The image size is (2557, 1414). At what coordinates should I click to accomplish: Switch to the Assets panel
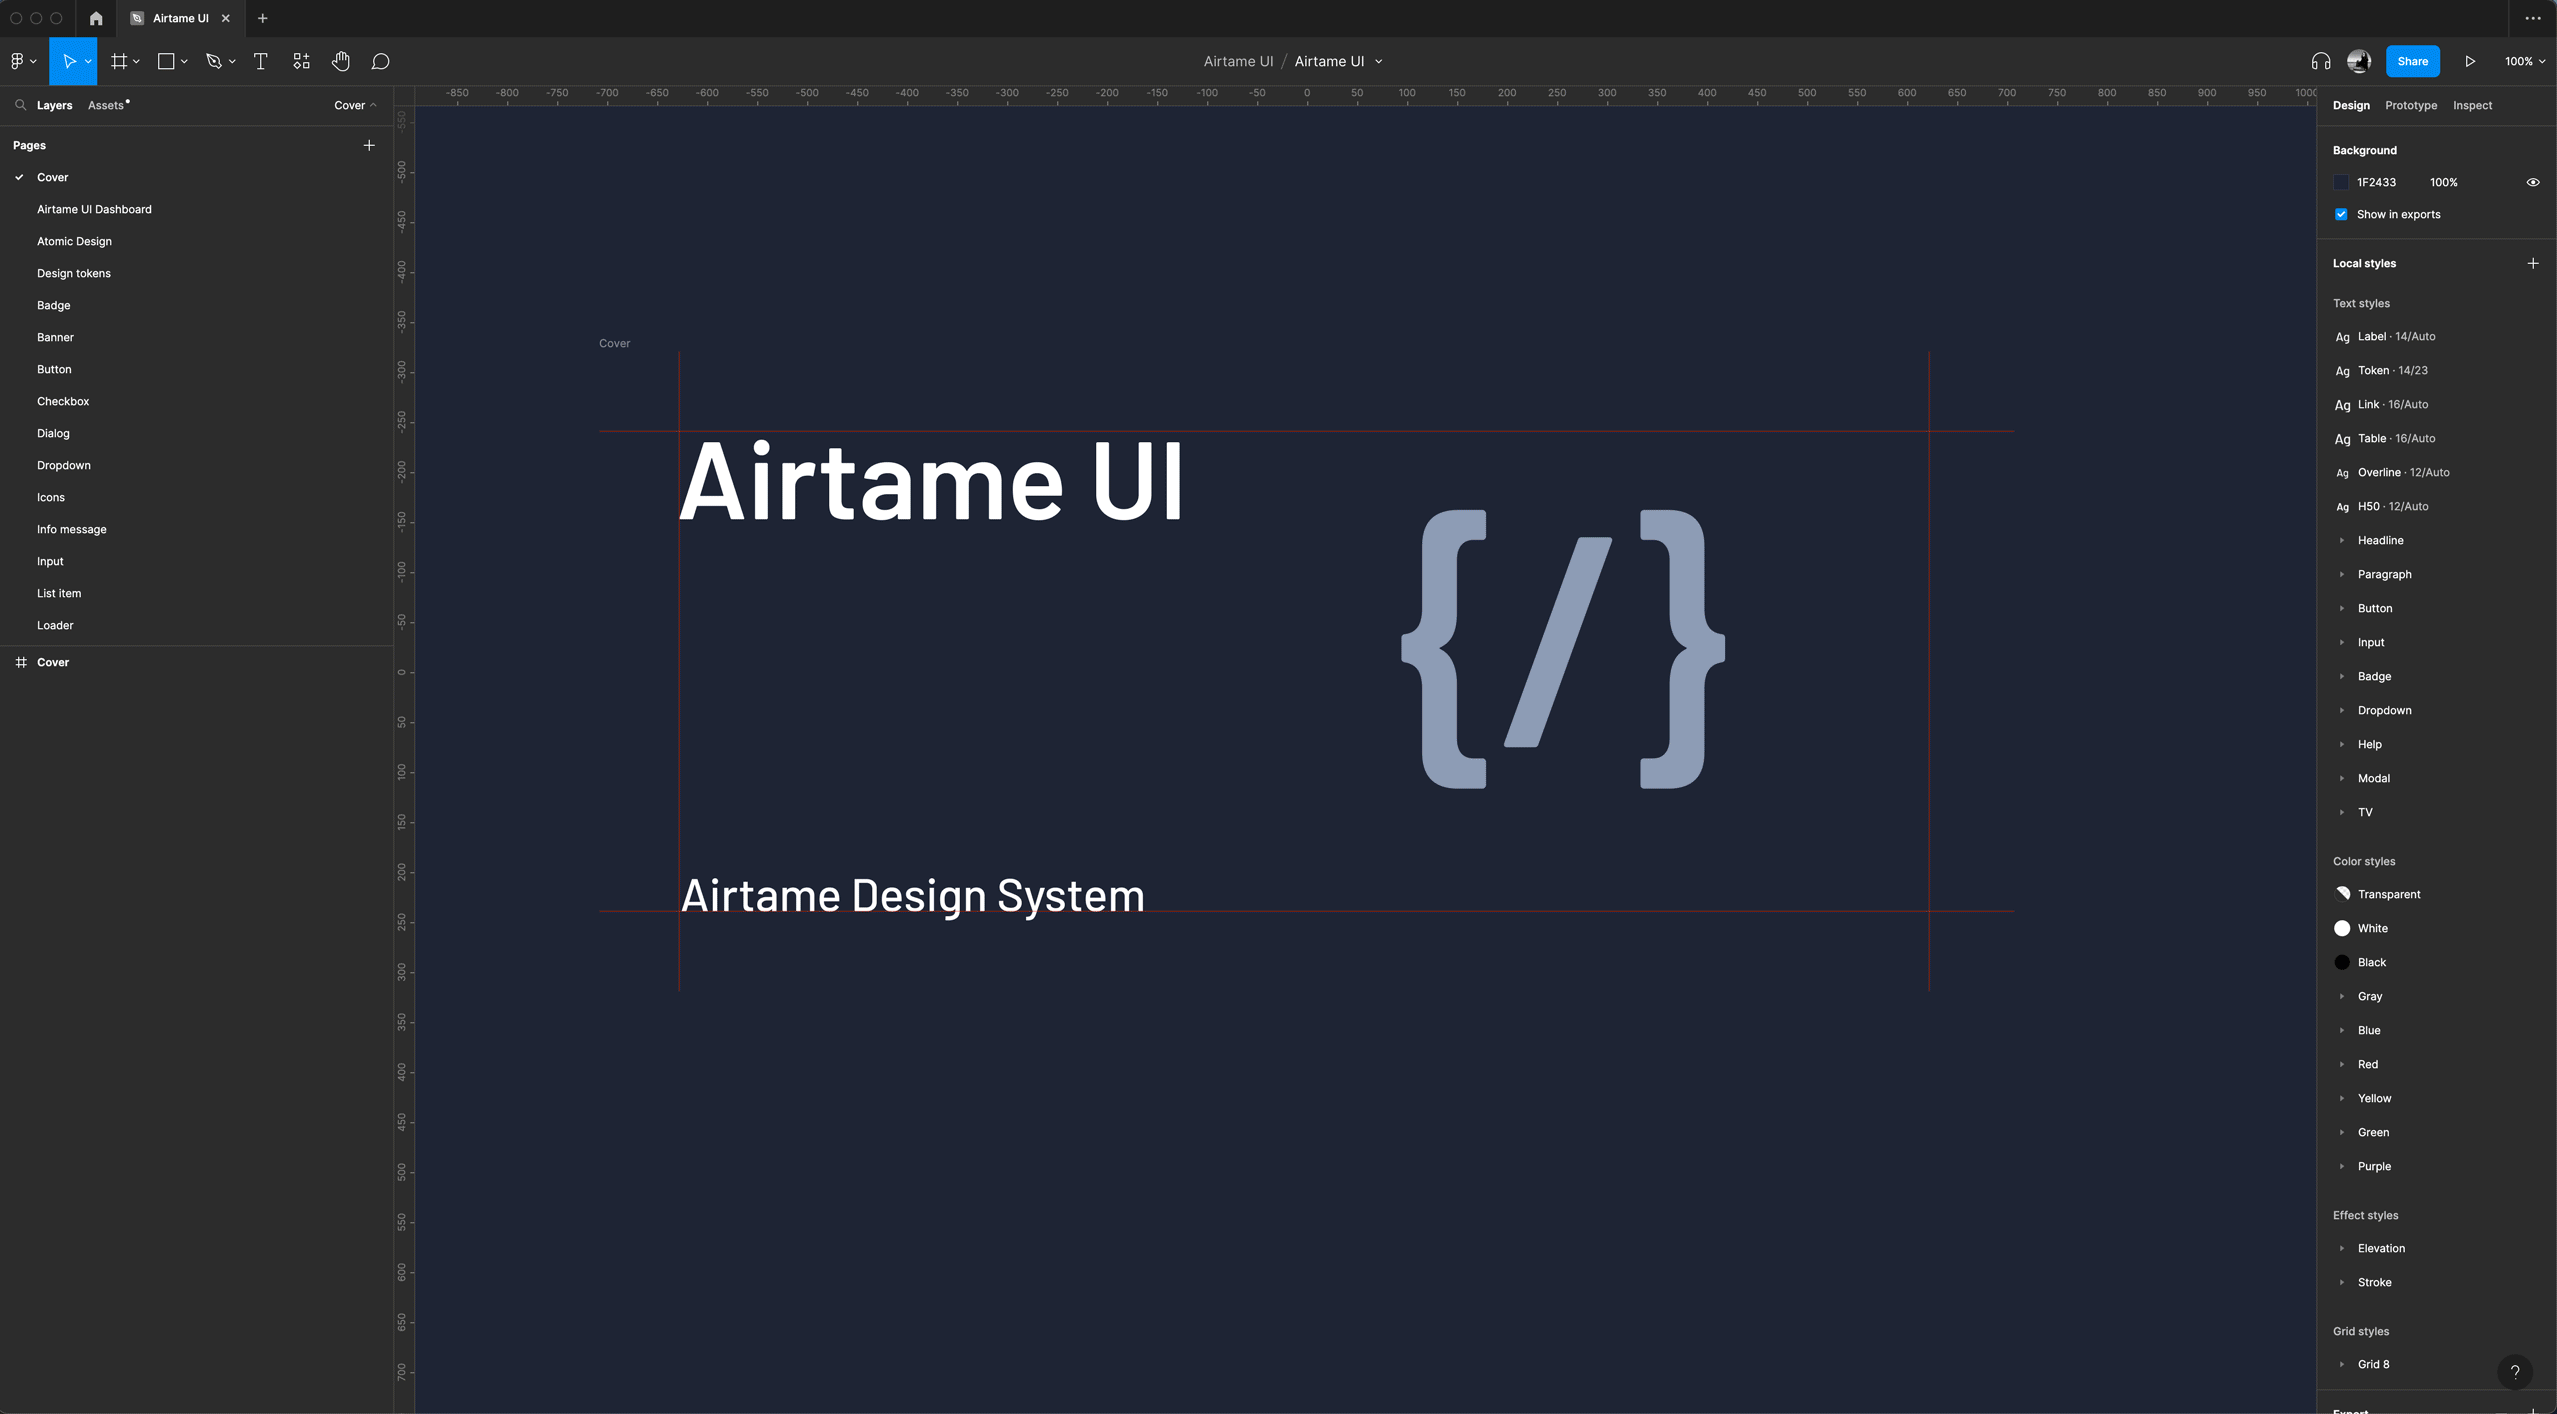tap(105, 105)
